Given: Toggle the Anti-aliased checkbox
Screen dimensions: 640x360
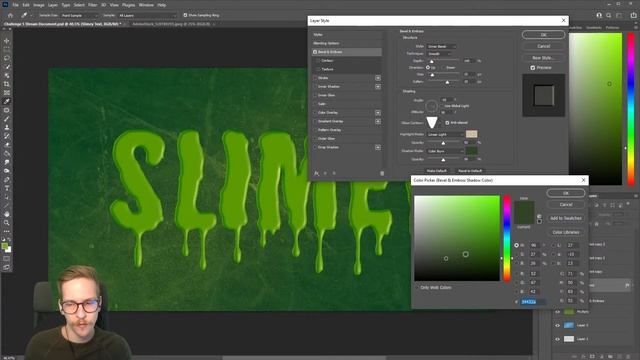Looking at the screenshot, I should coord(447,123).
